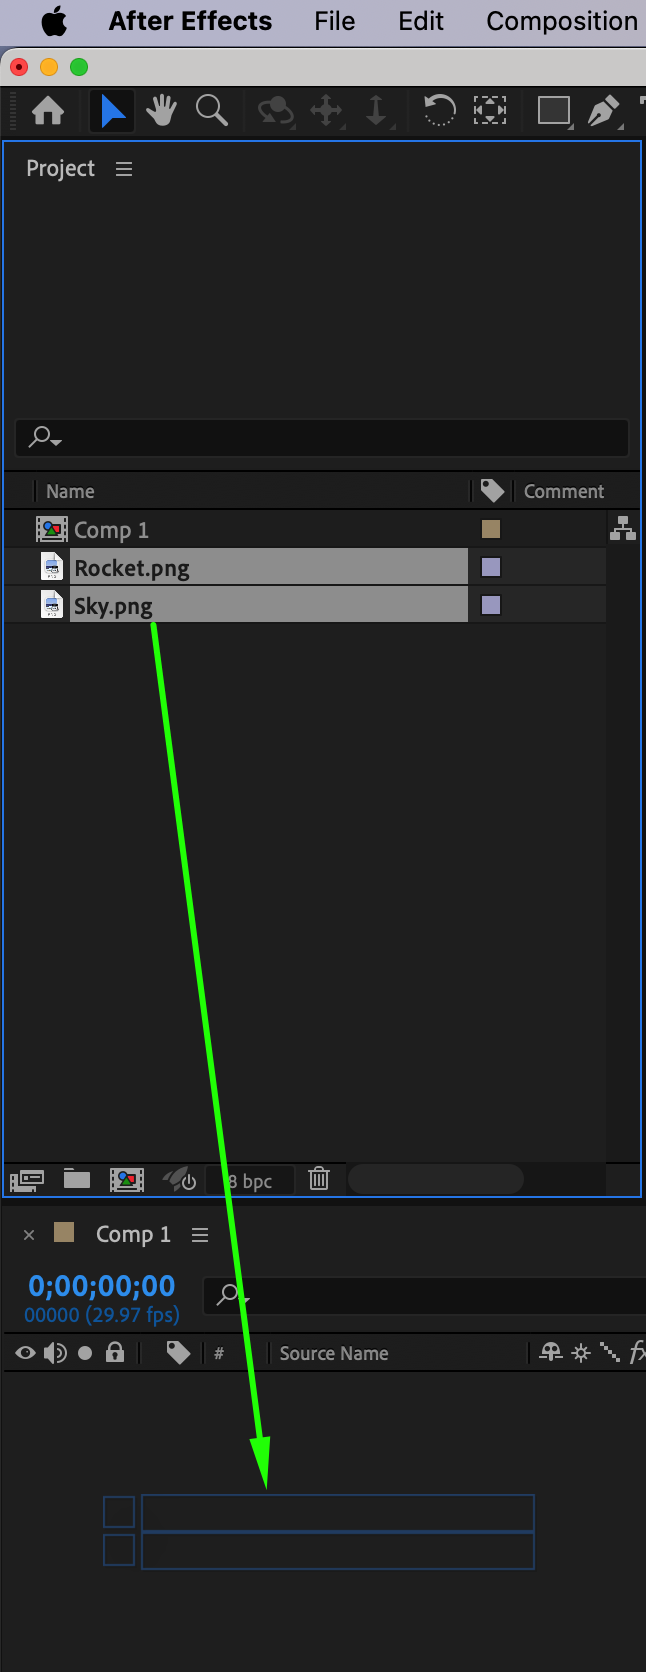Select the Hand tool

point(160,110)
